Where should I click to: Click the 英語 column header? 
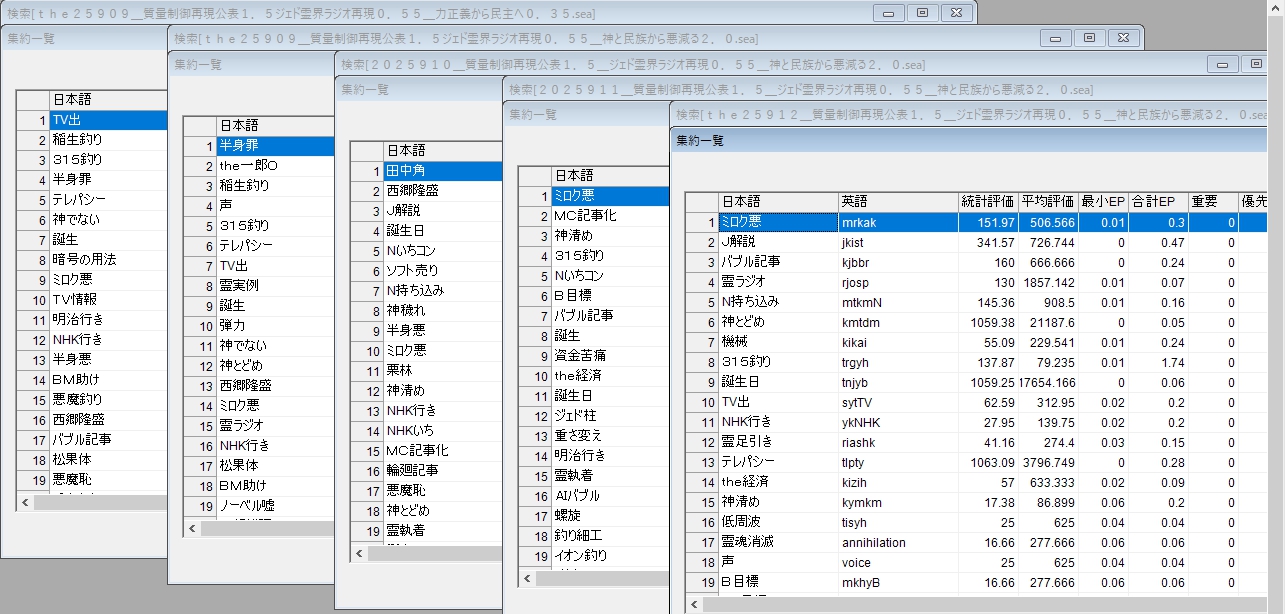pyautogui.click(x=897, y=201)
